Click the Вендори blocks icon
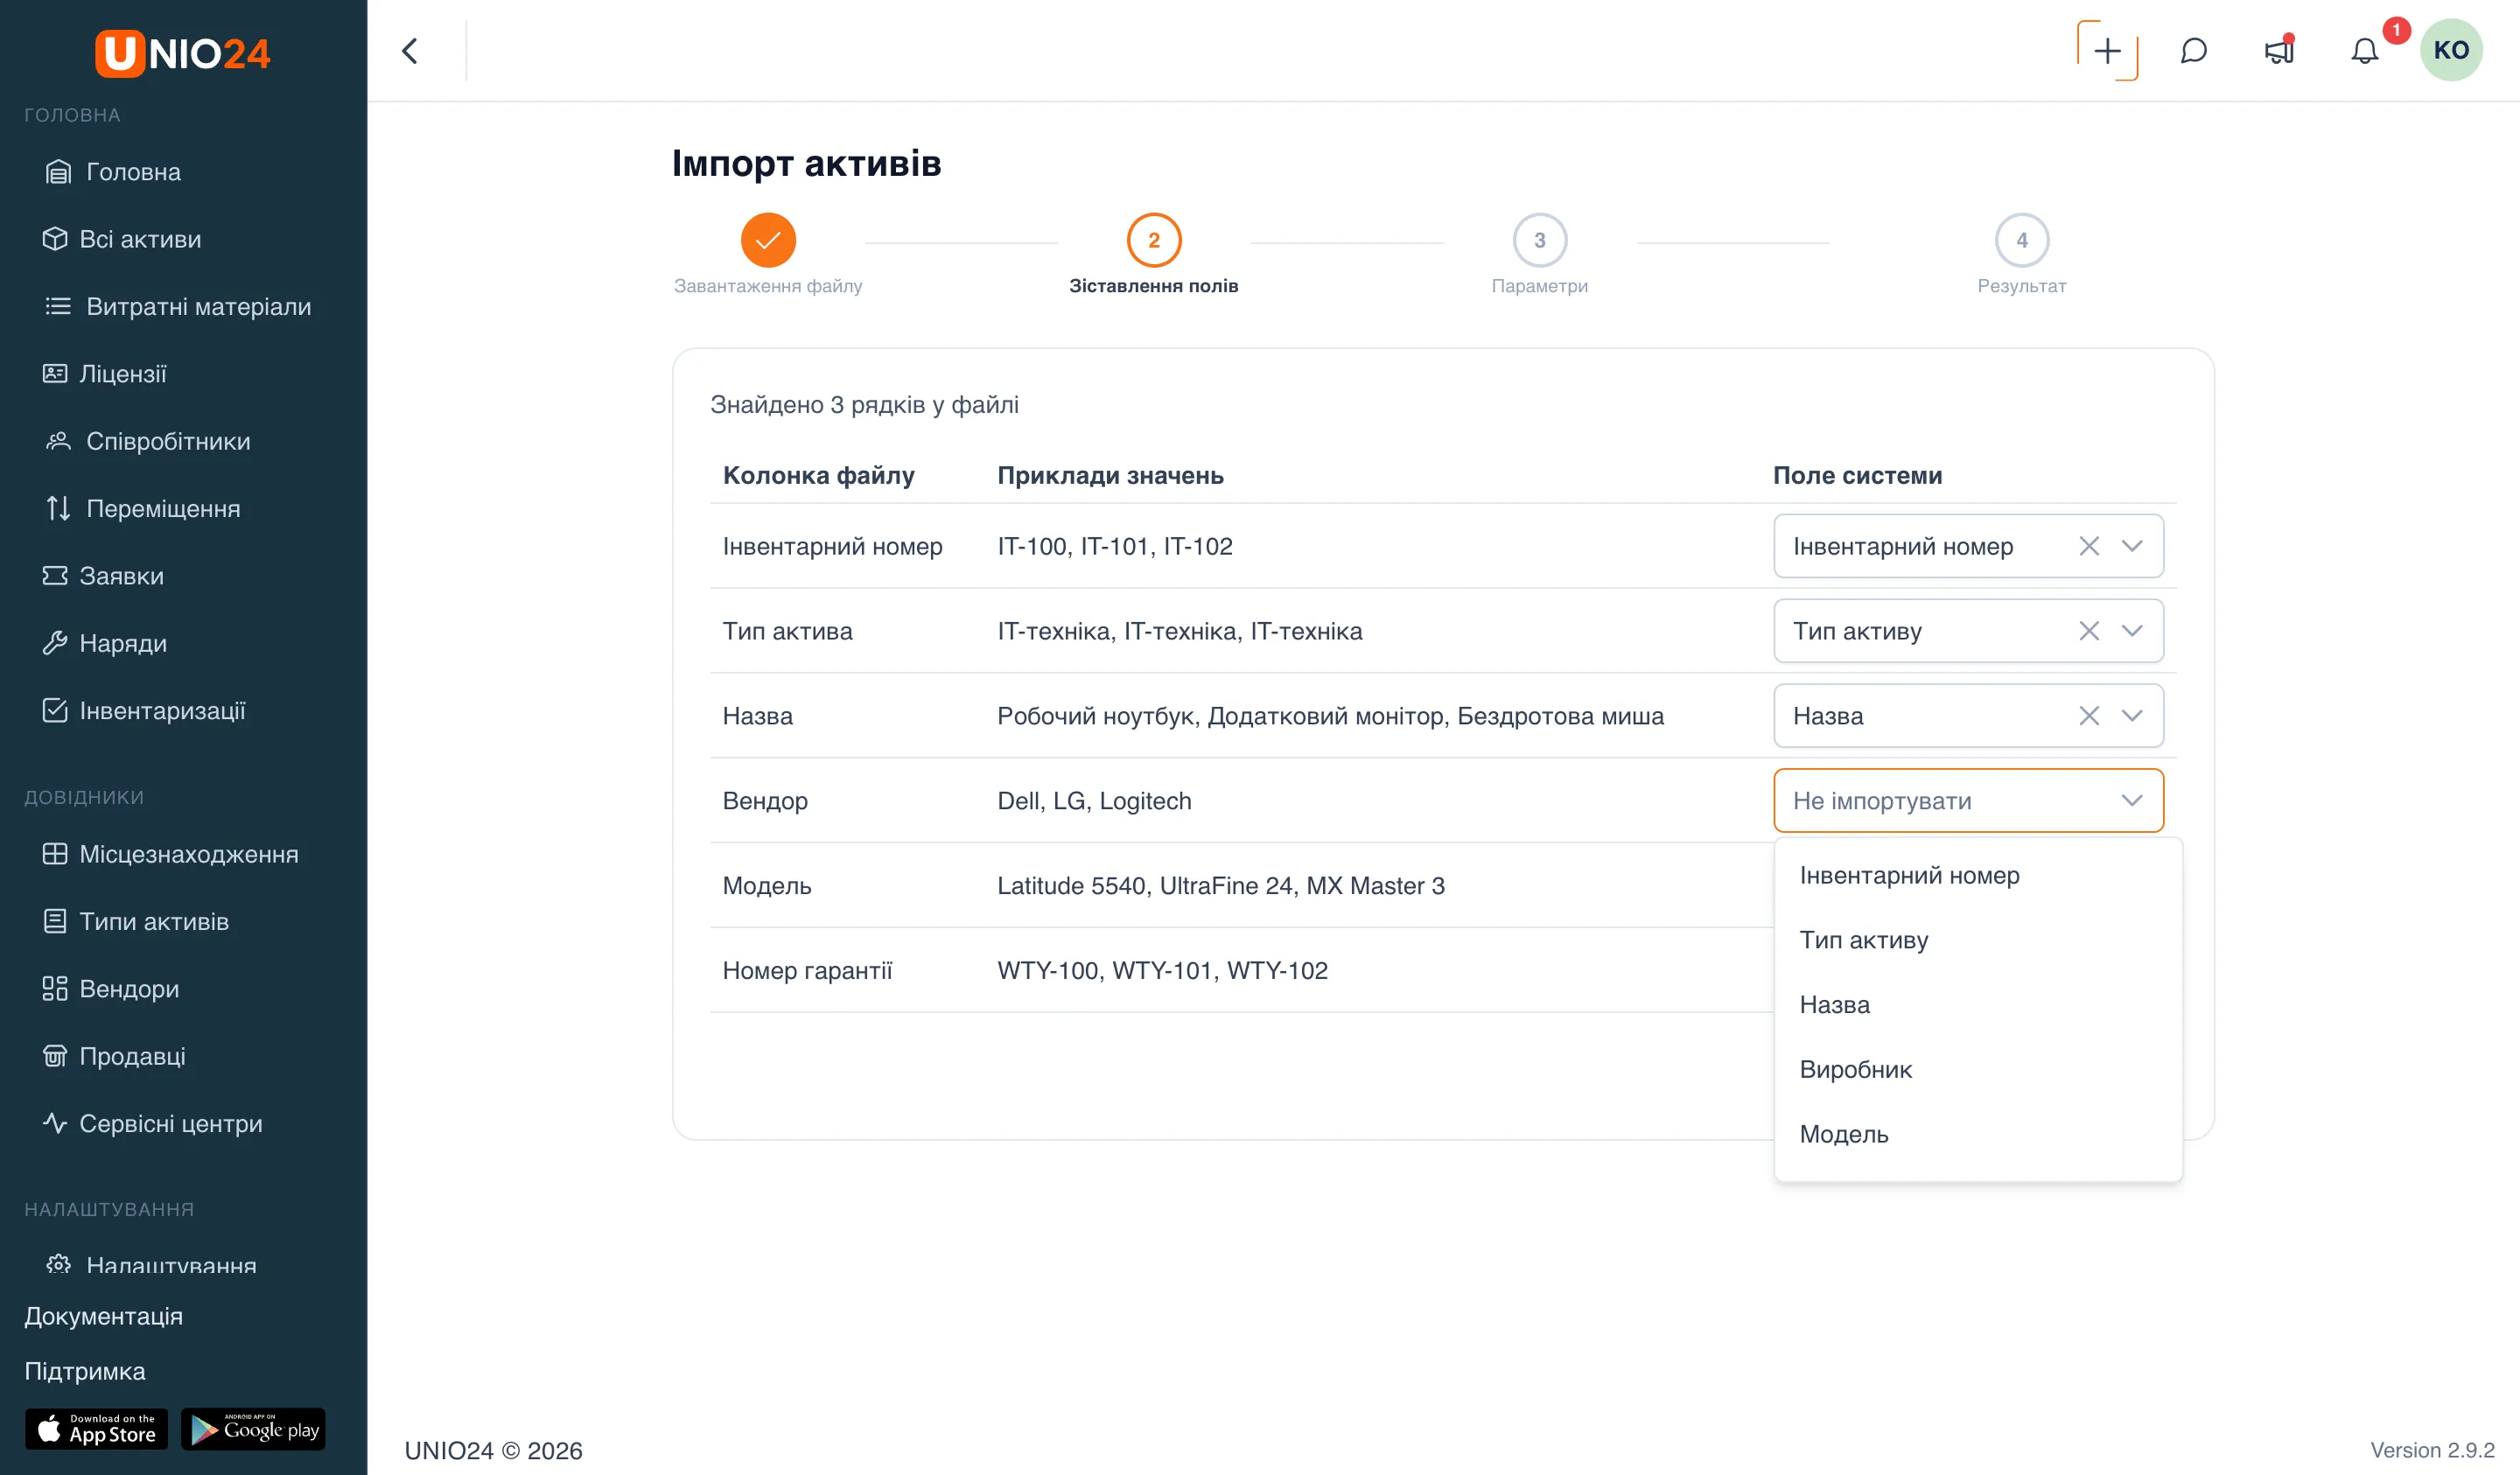Screen dimensions: 2520x1475 pos(55,989)
